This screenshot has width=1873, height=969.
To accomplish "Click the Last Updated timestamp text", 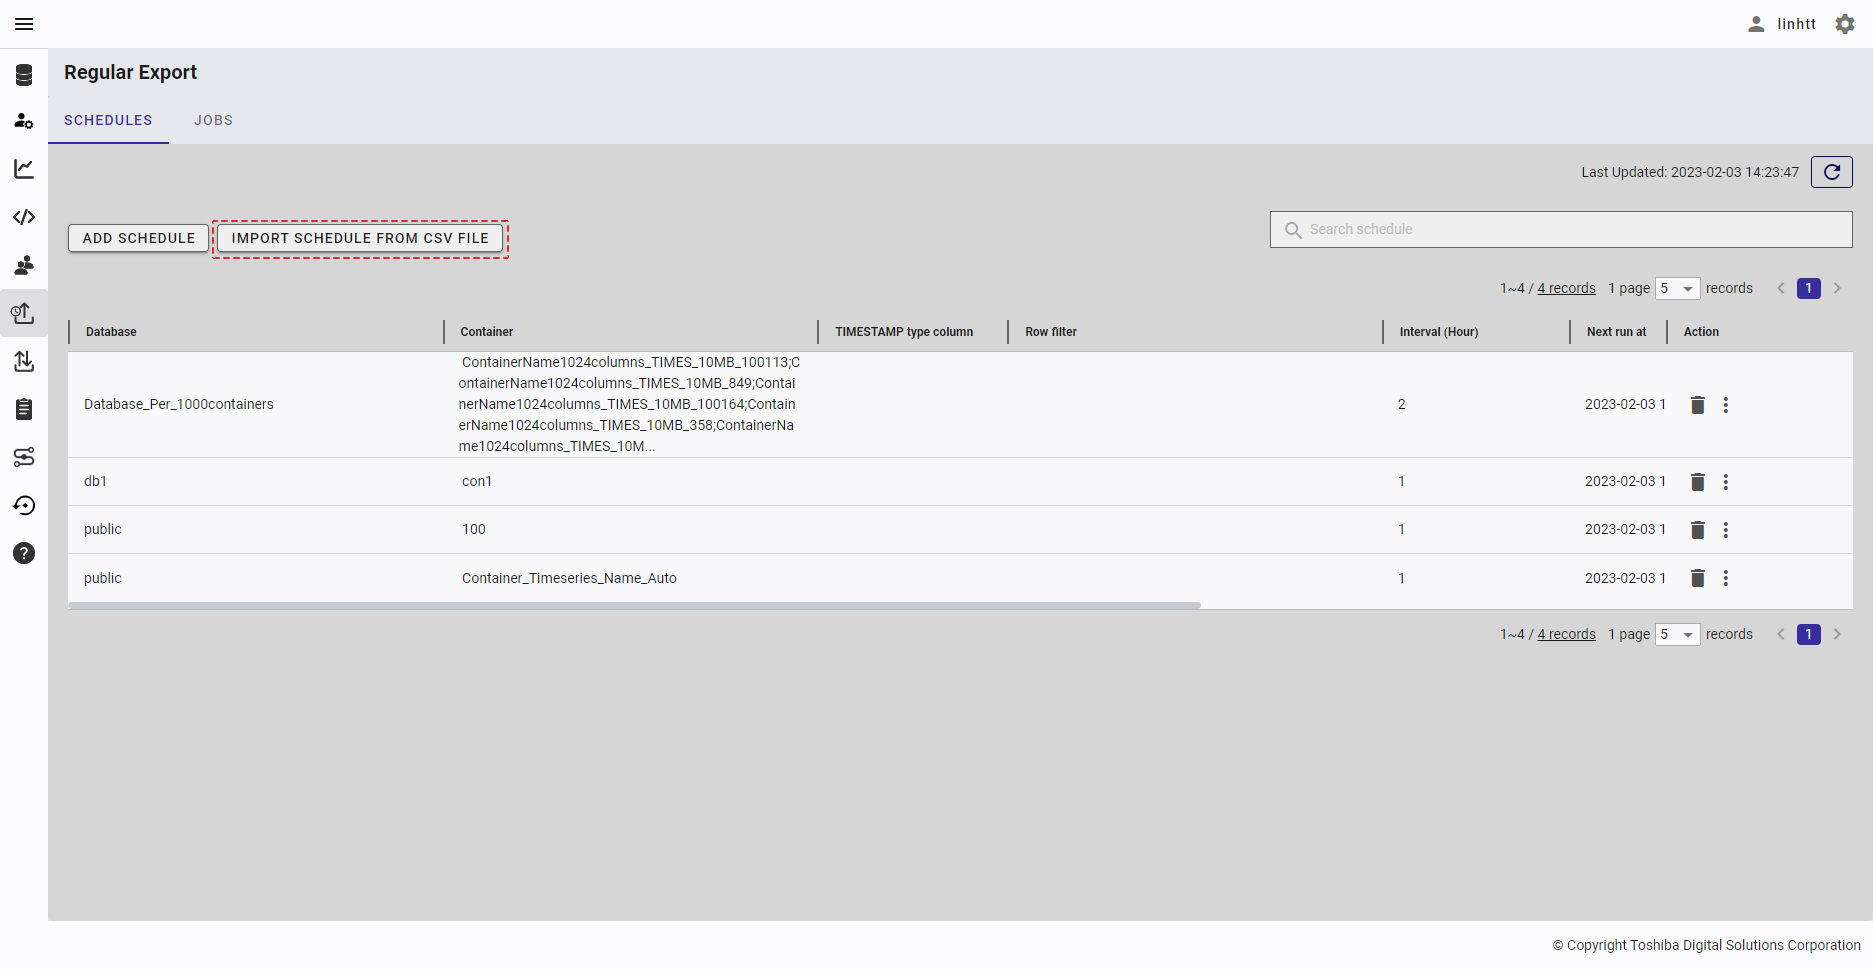I will pos(1690,172).
